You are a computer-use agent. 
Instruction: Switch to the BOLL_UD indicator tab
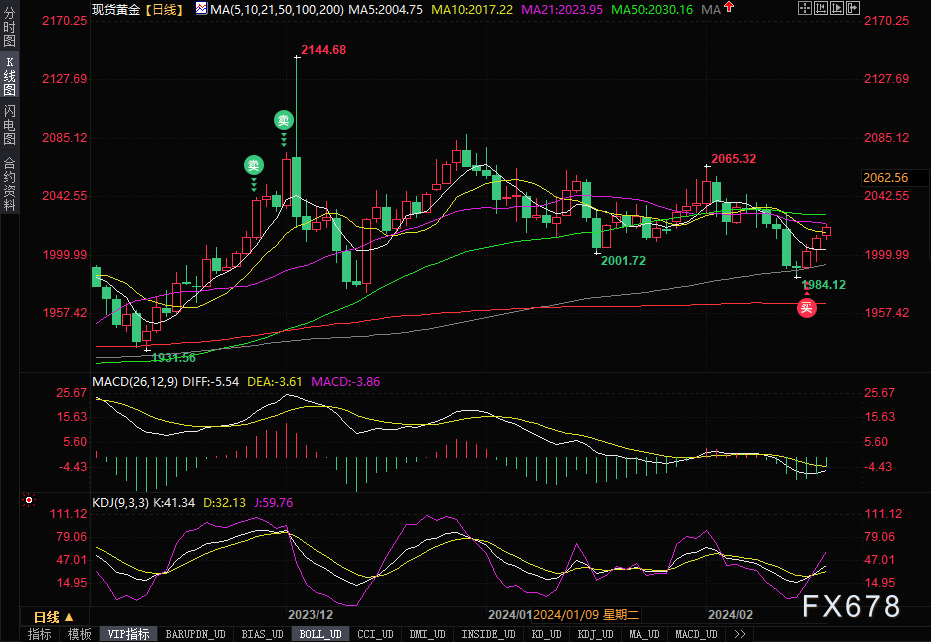tap(321, 634)
